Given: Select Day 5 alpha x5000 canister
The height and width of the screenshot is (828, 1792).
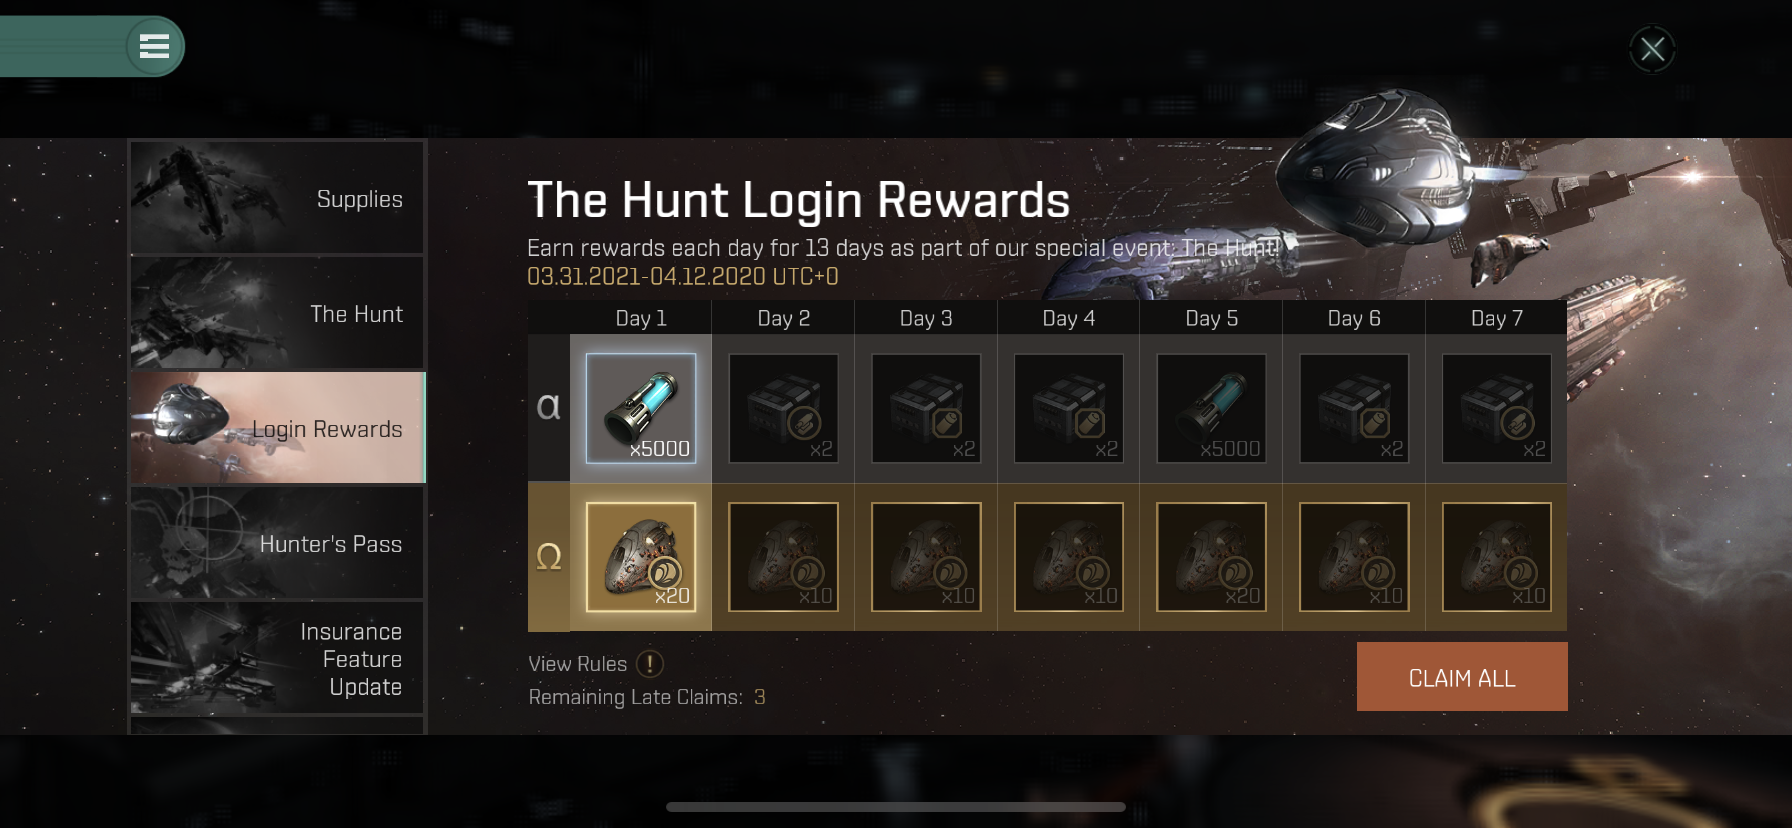Looking at the screenshot, I should [1211, 408].
